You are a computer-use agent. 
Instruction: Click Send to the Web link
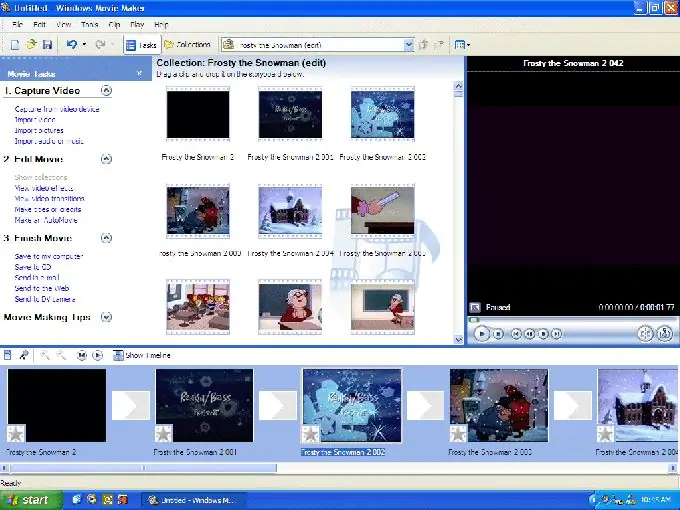coord(42,288)
